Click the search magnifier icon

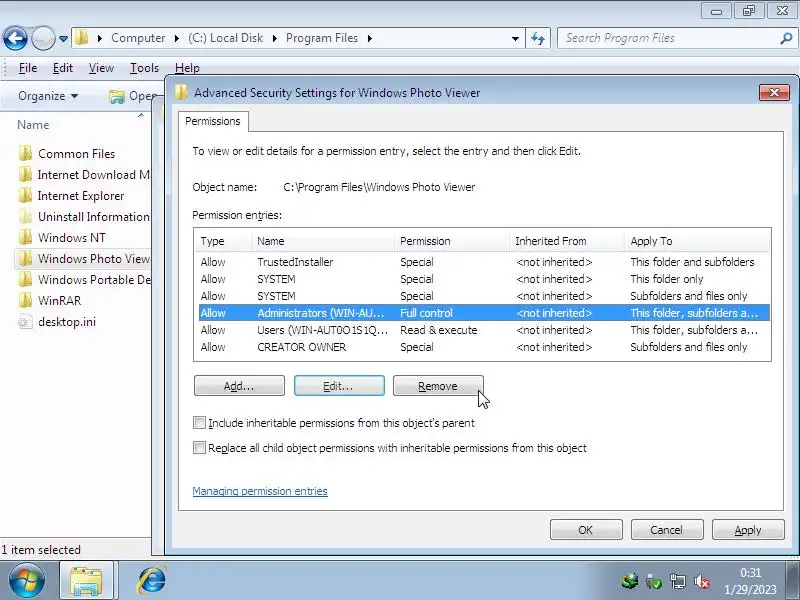click(x=786, y=38)
